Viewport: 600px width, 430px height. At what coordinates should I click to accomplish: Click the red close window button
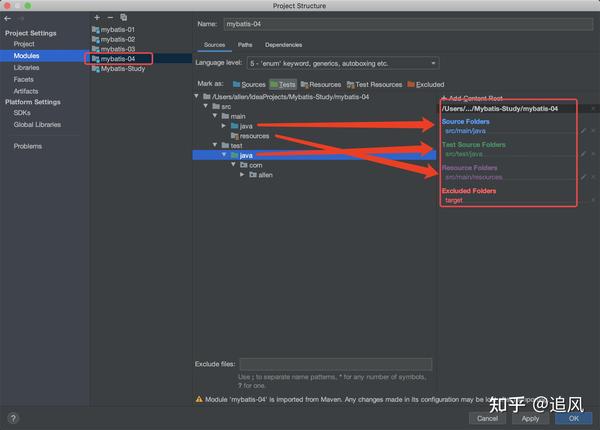7,5
